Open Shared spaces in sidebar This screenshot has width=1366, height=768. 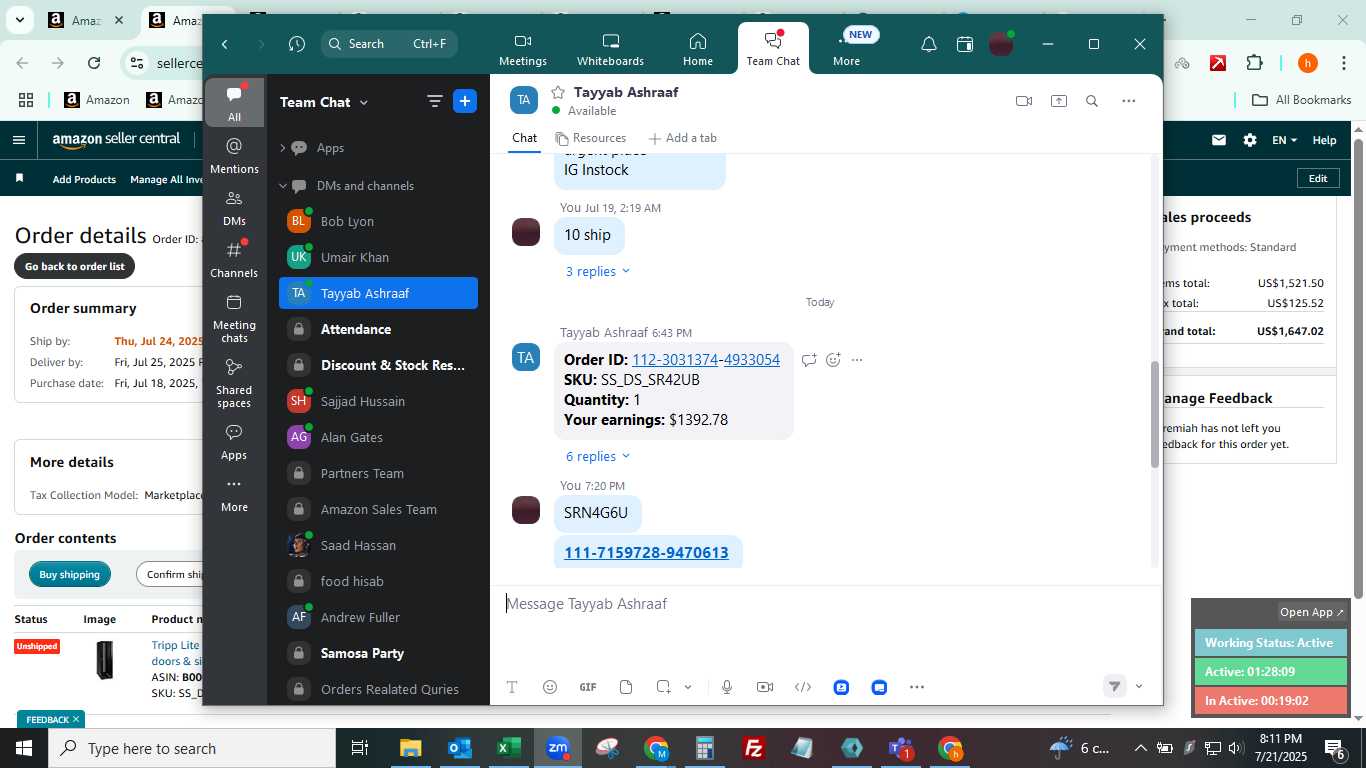[234, 383]
